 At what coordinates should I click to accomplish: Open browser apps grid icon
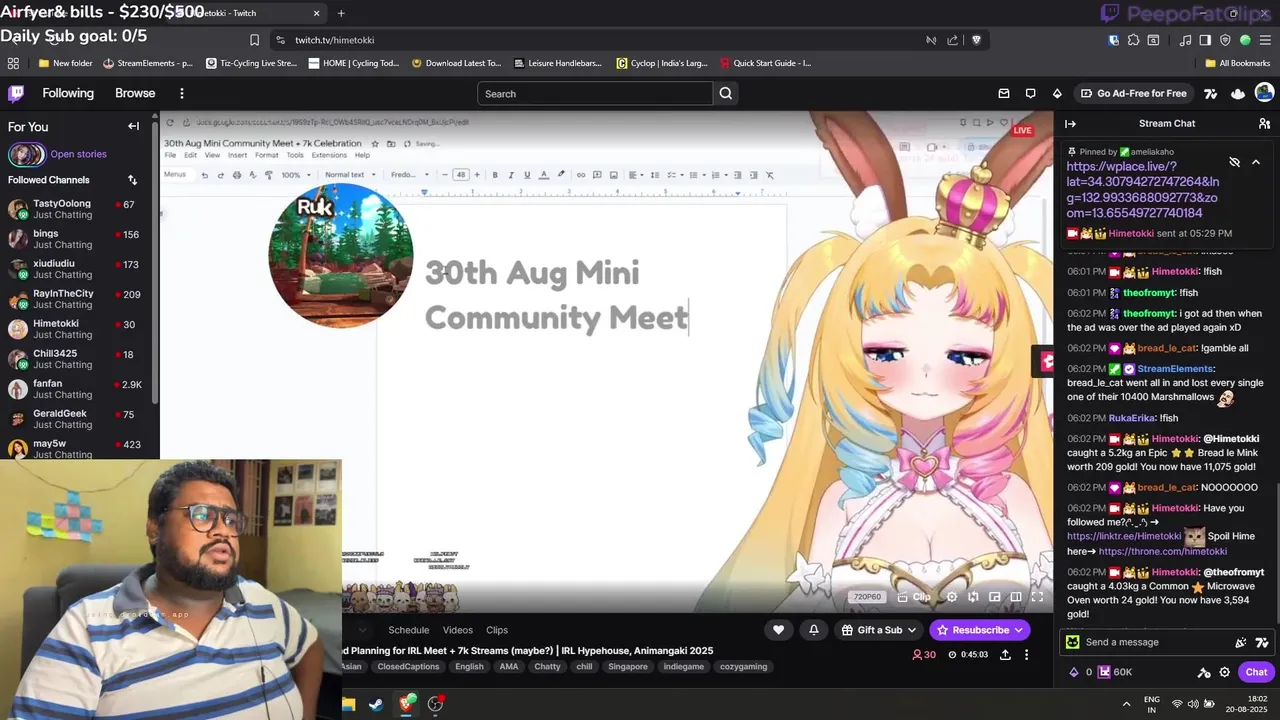coord(13,63)
